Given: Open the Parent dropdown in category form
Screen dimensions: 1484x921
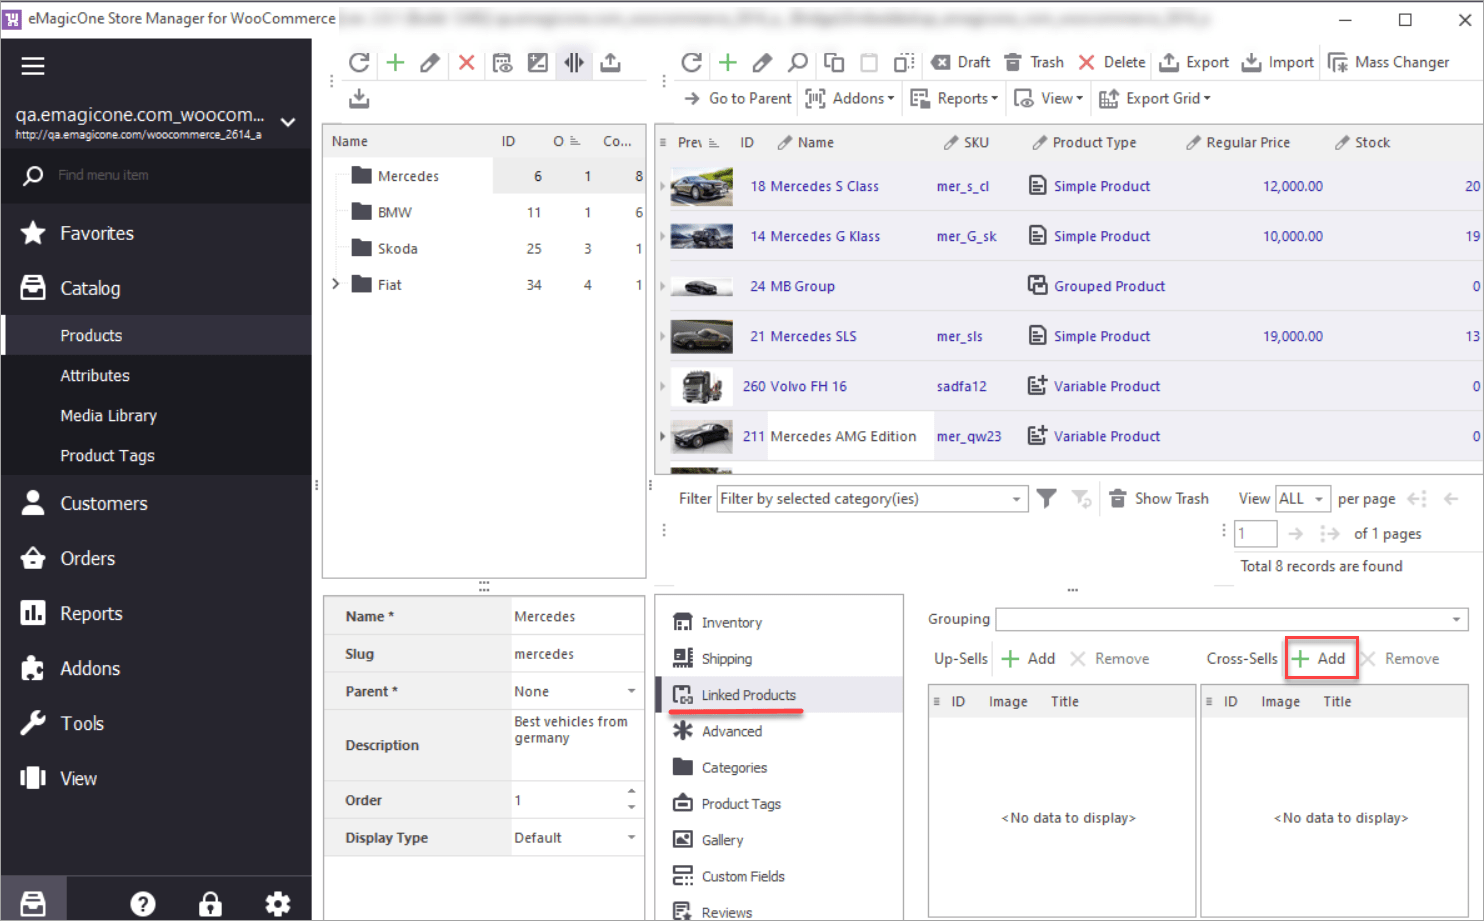Looking at the screenshot, I should (631, 691).
